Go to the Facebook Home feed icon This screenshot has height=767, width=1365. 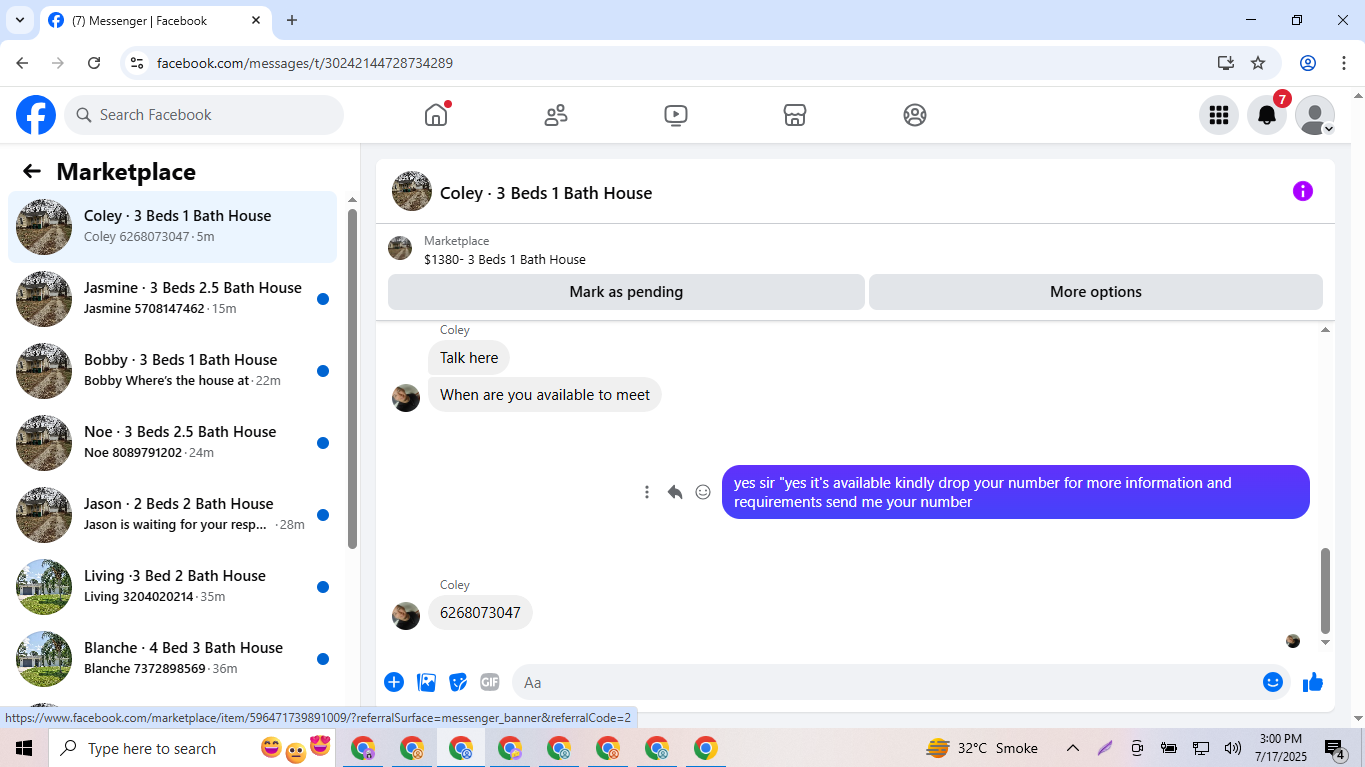click(x=436, y=115)
